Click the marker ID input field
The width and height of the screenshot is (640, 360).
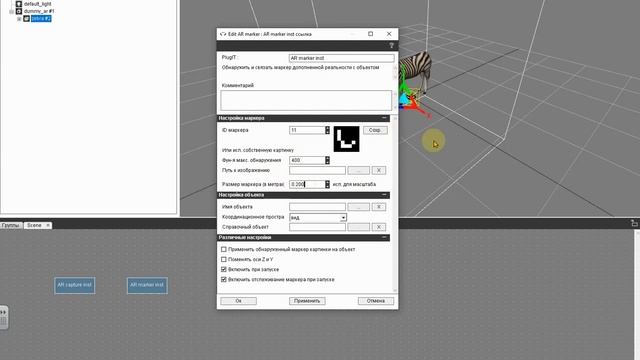[x=307, y=130]
